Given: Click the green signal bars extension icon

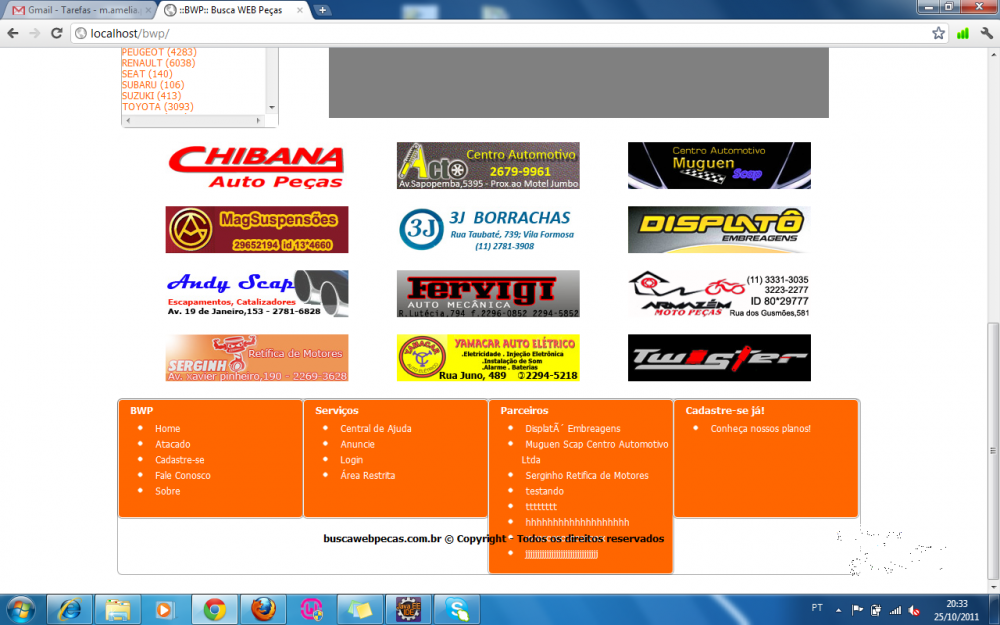Looking at the screenshot, I should click(962, 33).
